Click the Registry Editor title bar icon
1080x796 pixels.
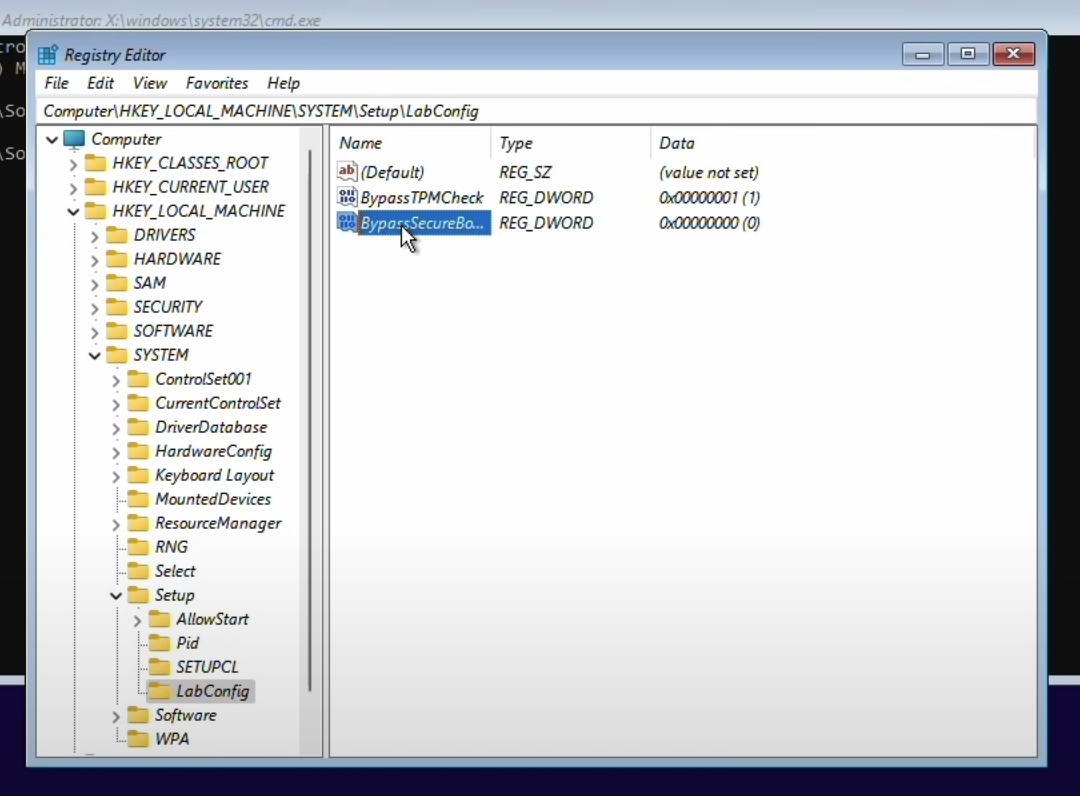click(x=48, y=55)
